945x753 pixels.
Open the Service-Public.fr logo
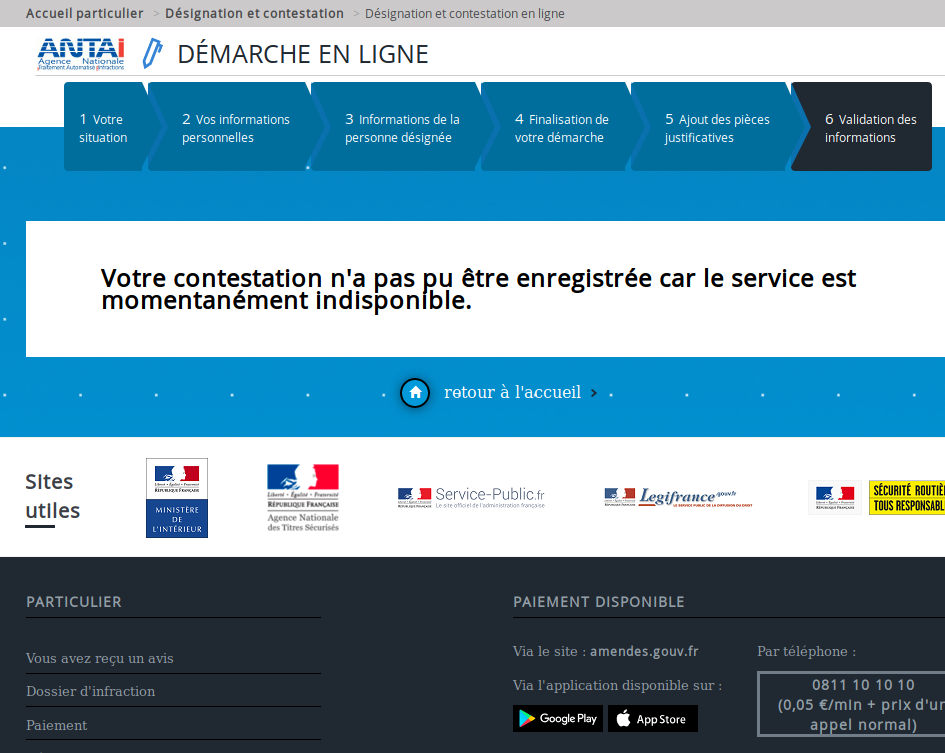(x=471, y=498)
